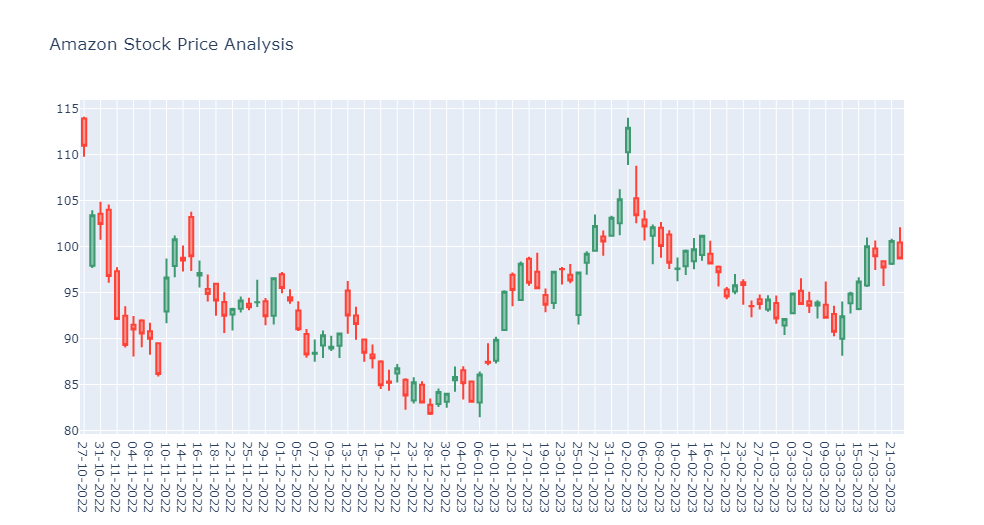The image size is (984, 525).
Task: Click the last red candle at the chart's right edge
Action: pos(899,250)
